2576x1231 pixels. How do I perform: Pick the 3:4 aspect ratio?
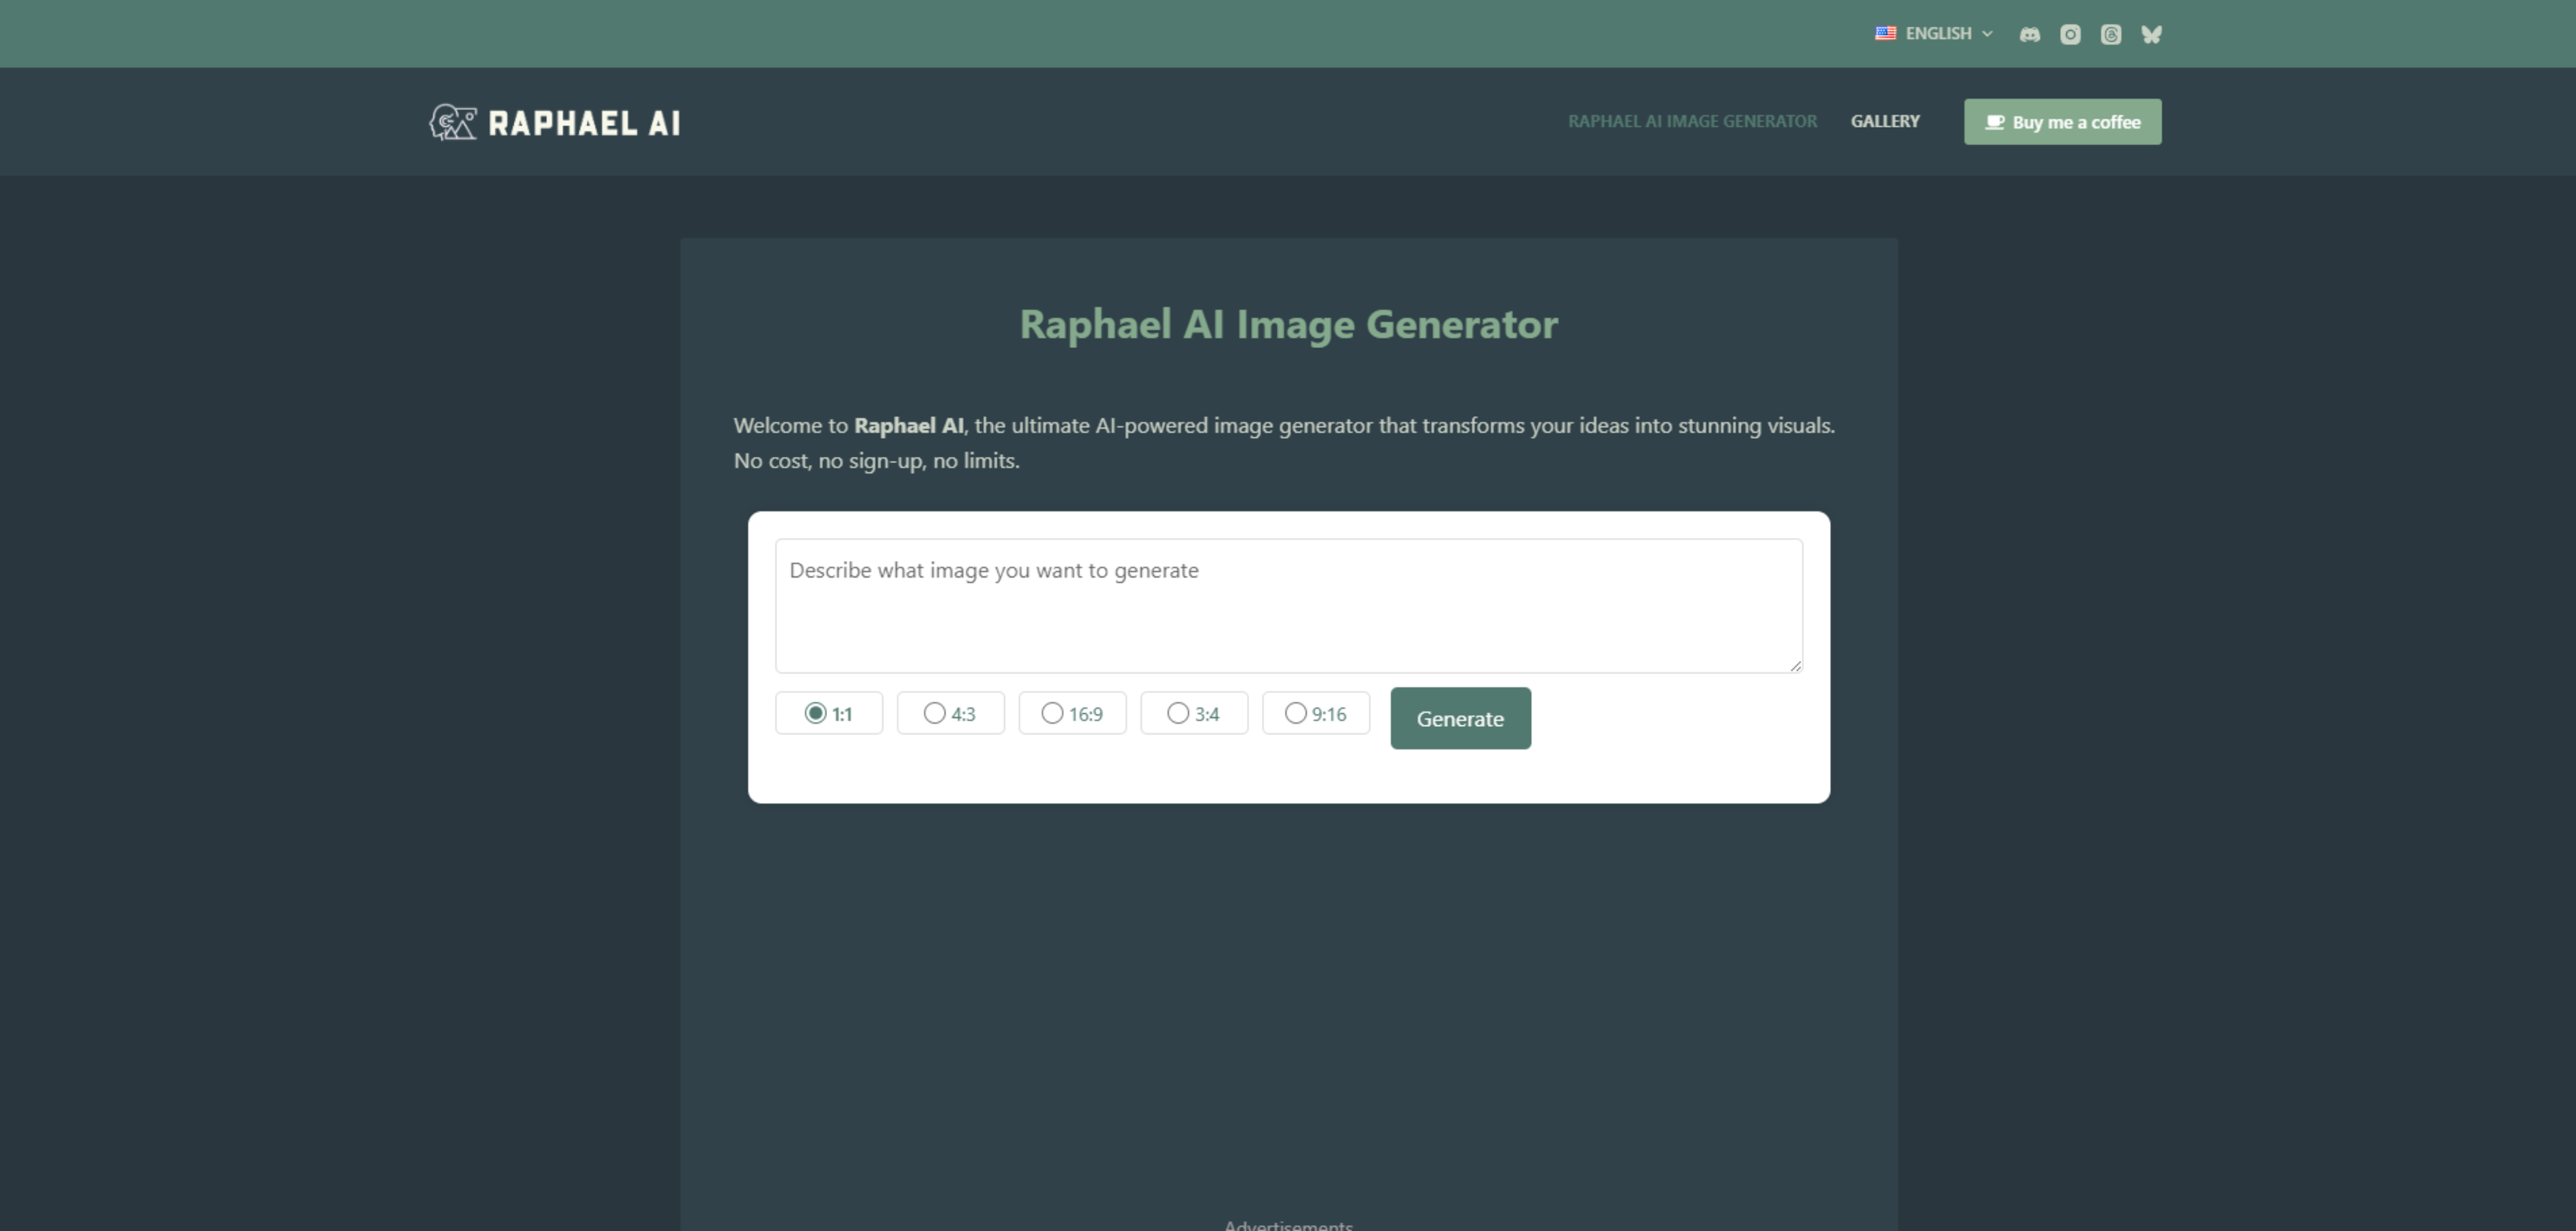click(x=1194, y=713)
